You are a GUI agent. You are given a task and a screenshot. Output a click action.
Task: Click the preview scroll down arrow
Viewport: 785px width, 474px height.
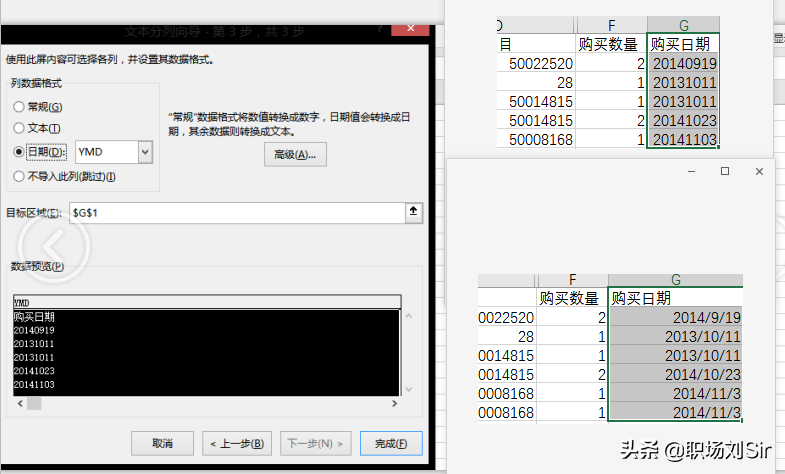click(409, 389)
